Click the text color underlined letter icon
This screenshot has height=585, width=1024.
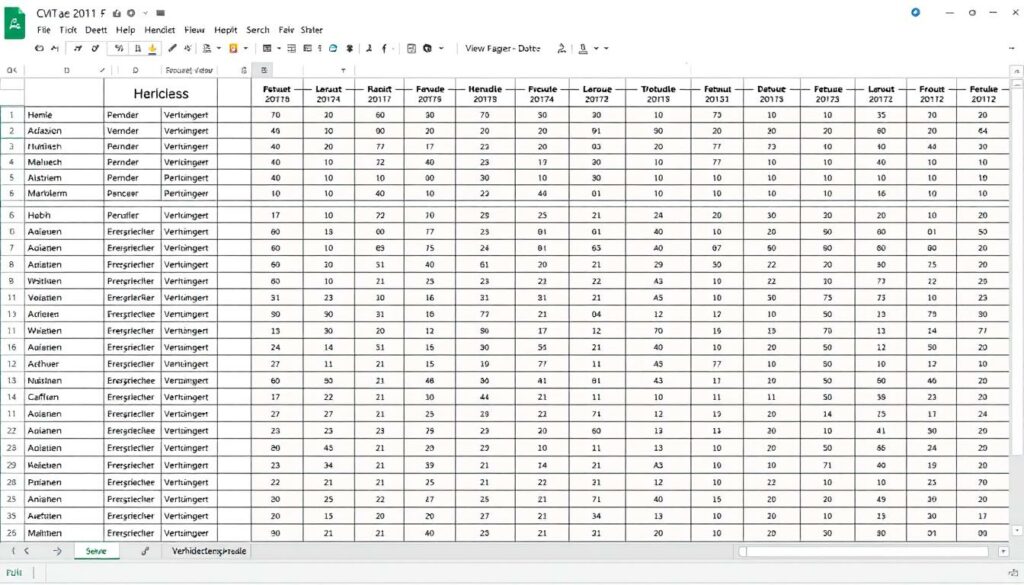[583, 48]
